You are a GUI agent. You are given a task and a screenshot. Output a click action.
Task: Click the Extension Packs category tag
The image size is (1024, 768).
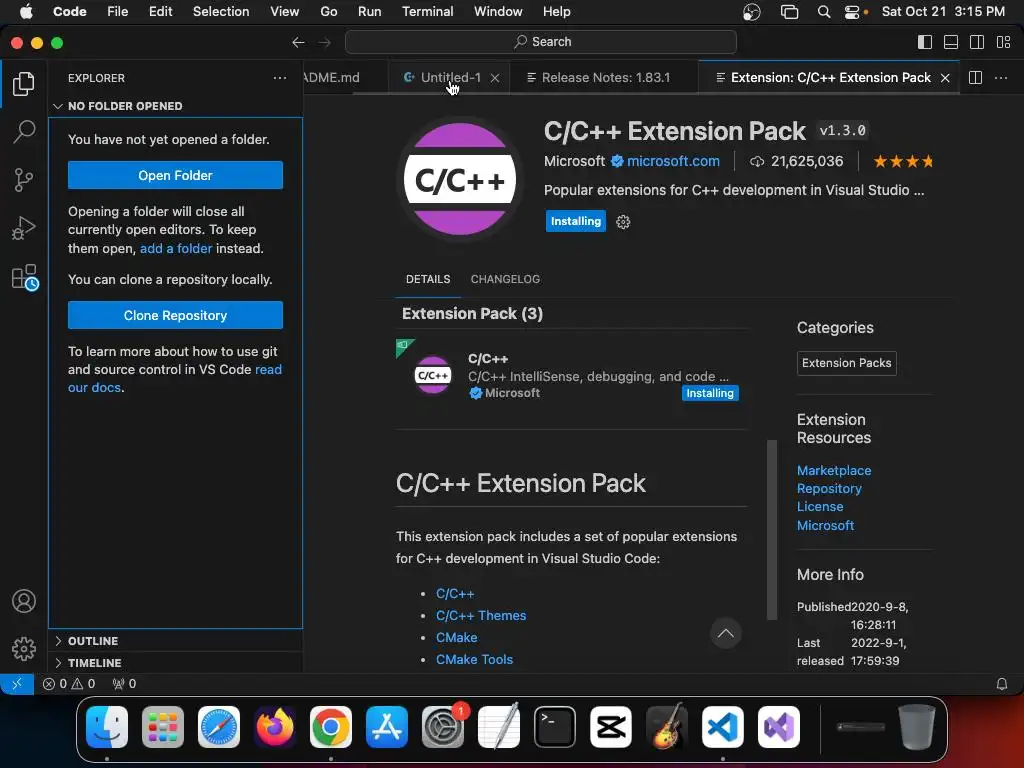(x=846, y=363)
